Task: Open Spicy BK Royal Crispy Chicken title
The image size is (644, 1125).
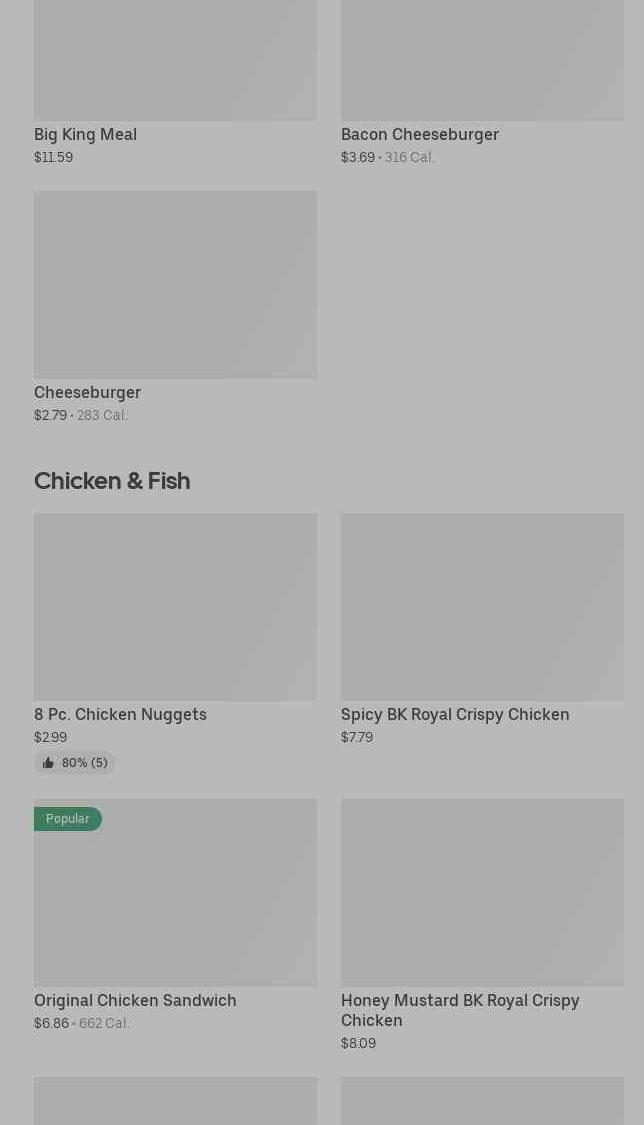Action: tap(455, 714)
